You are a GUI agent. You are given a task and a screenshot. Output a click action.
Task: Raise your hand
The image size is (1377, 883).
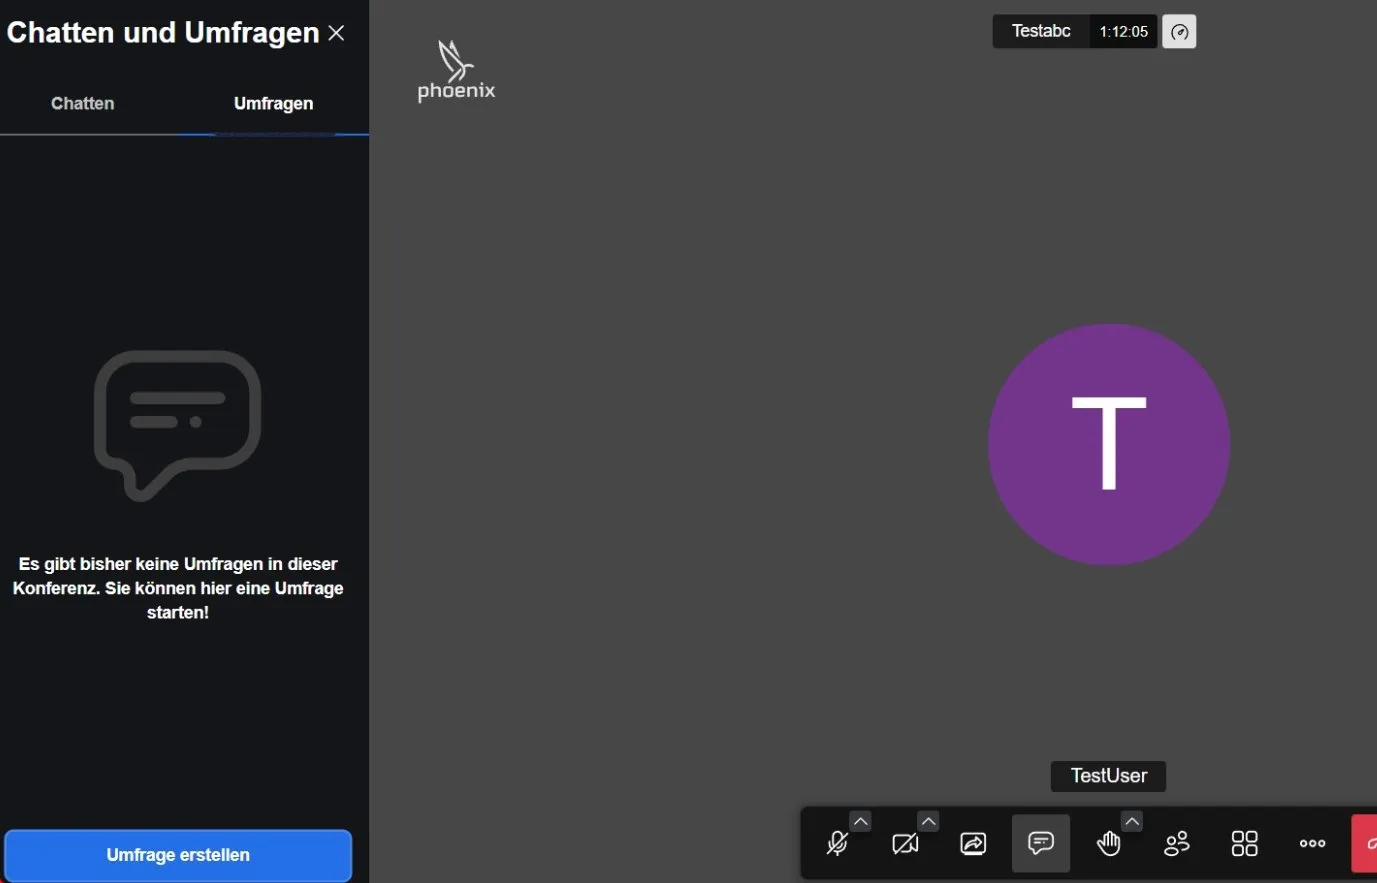click(x=1108, y=845)
